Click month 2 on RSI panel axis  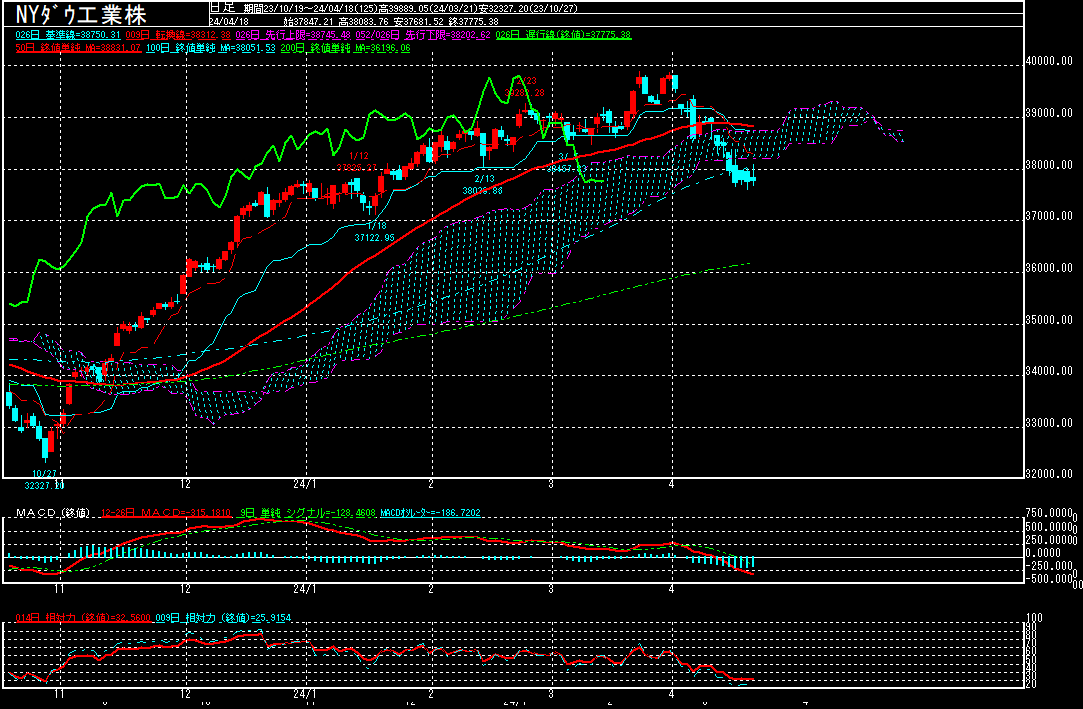click(431, 694)
